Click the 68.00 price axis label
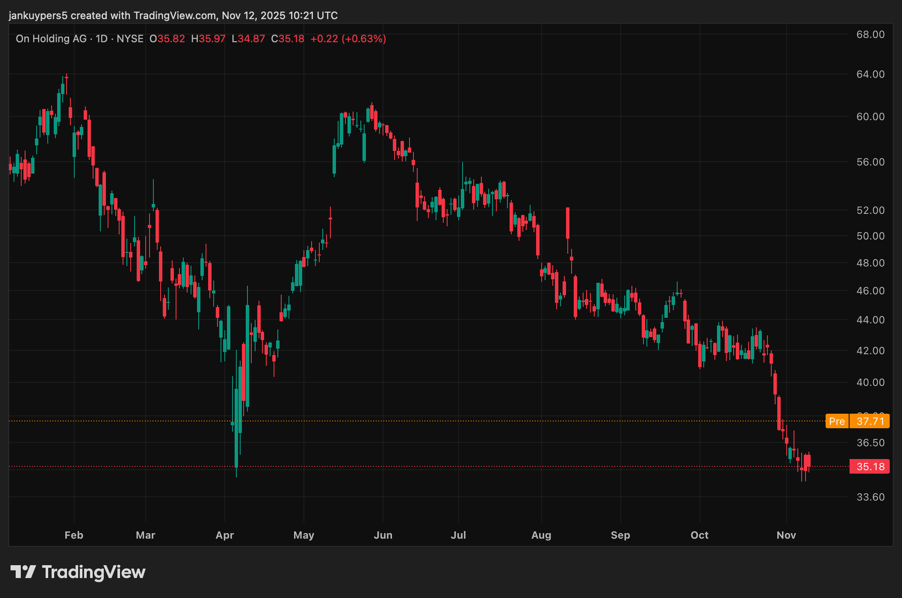The height and width of the screenshot is (598, 902). [870, 34]
